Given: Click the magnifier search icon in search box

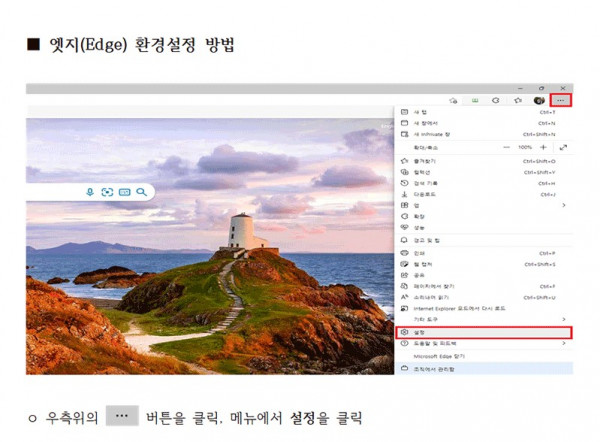Looking at the screenshot, I should 142,192.
